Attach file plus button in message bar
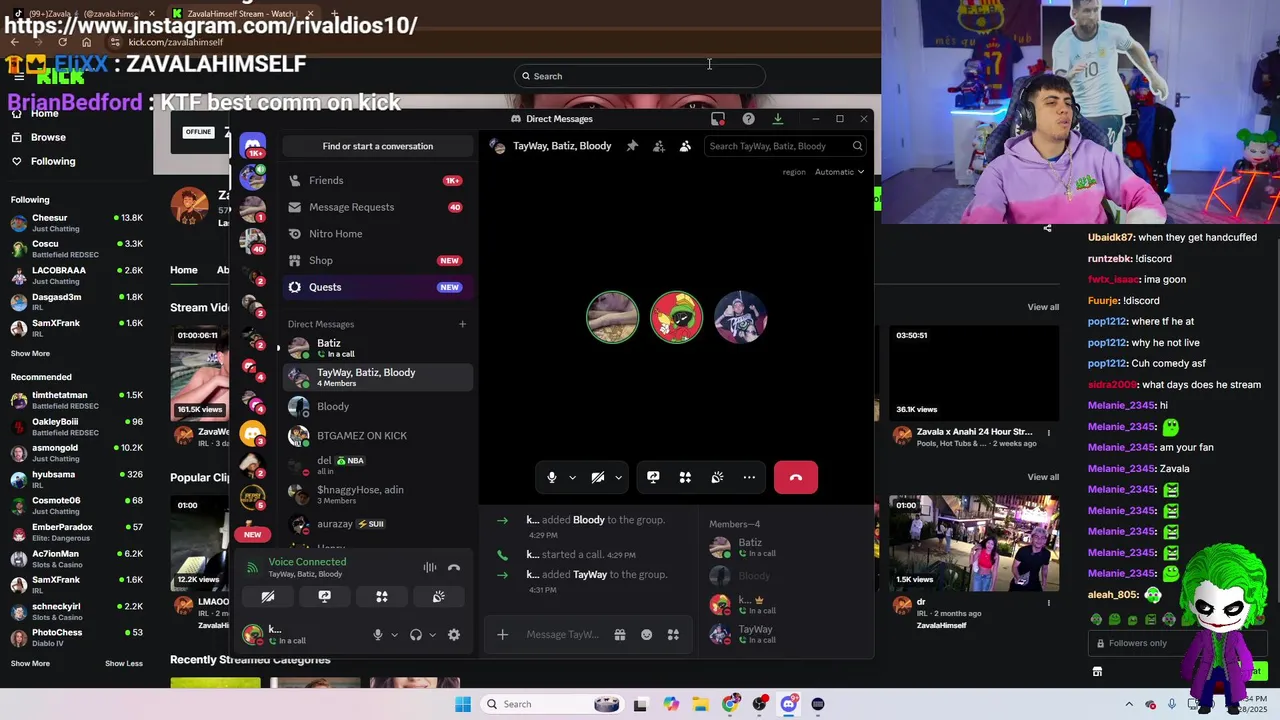Viewport: 1280px width, 720px height. (503, 634)
